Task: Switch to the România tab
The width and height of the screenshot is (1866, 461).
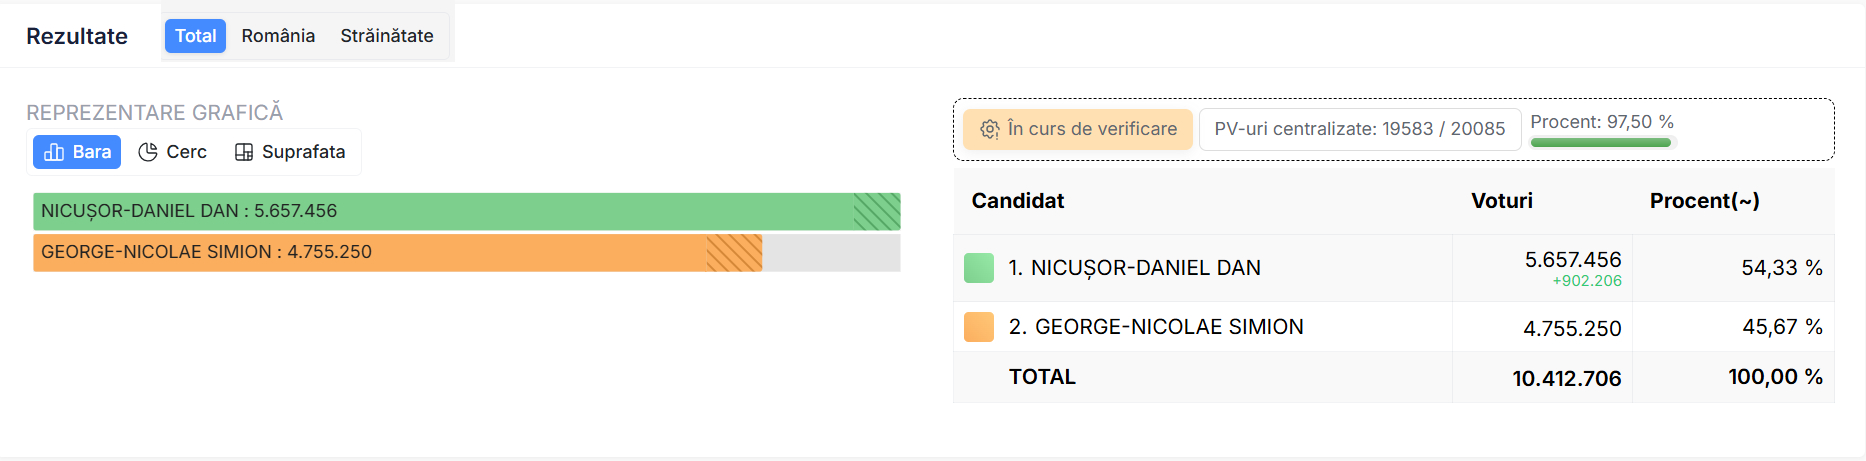Action: 278,36
